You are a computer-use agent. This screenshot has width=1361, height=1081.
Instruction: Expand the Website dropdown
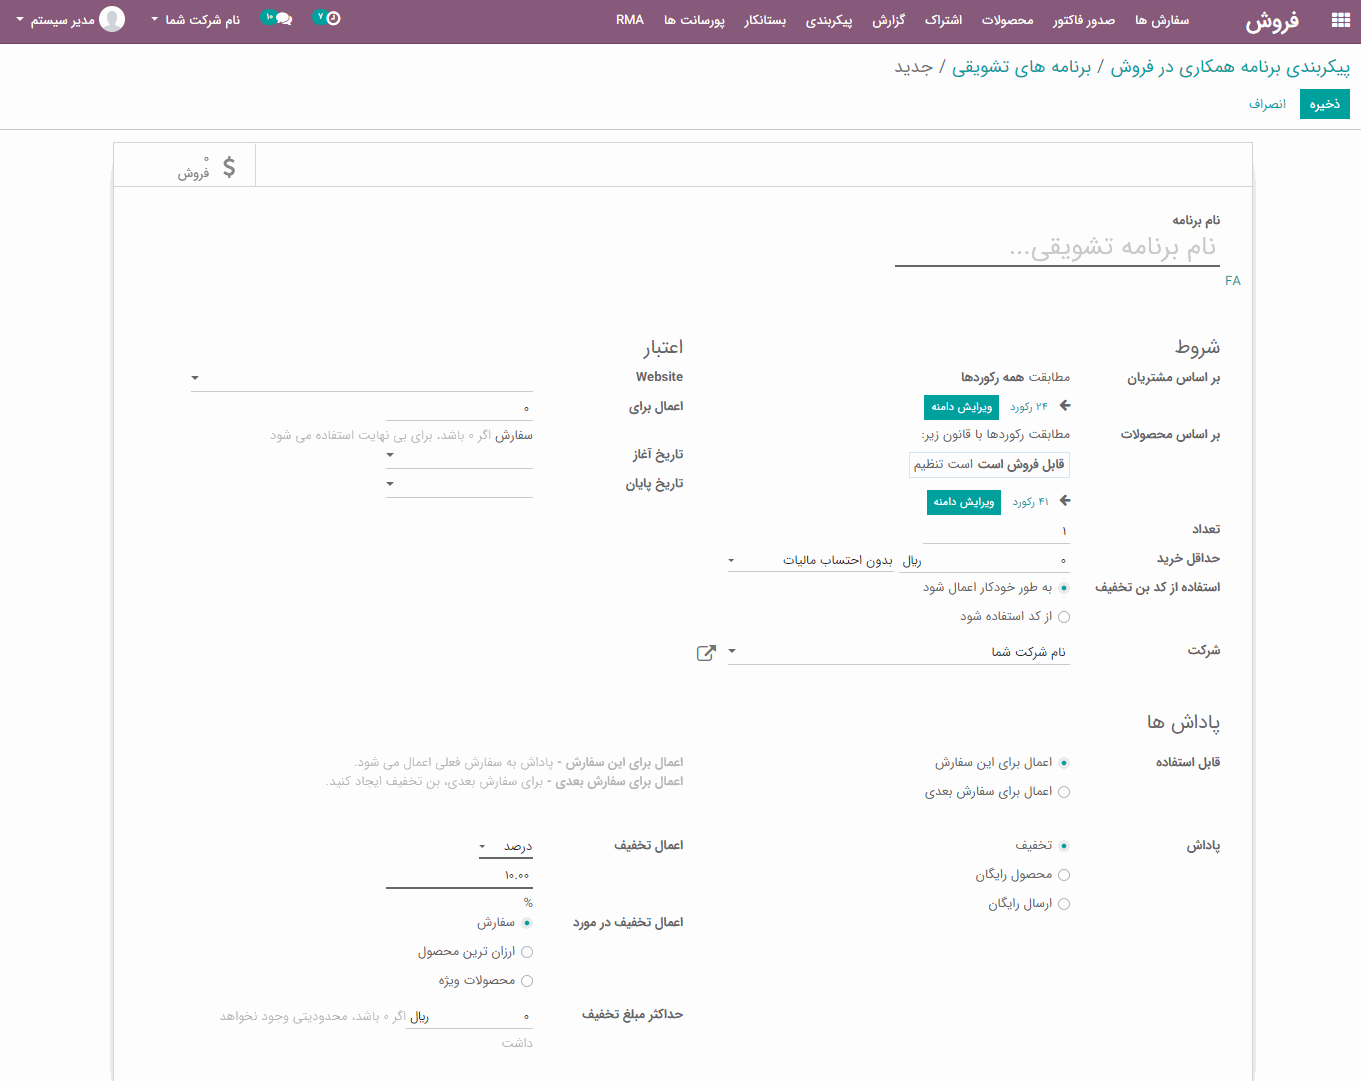(x=195, y=378)
